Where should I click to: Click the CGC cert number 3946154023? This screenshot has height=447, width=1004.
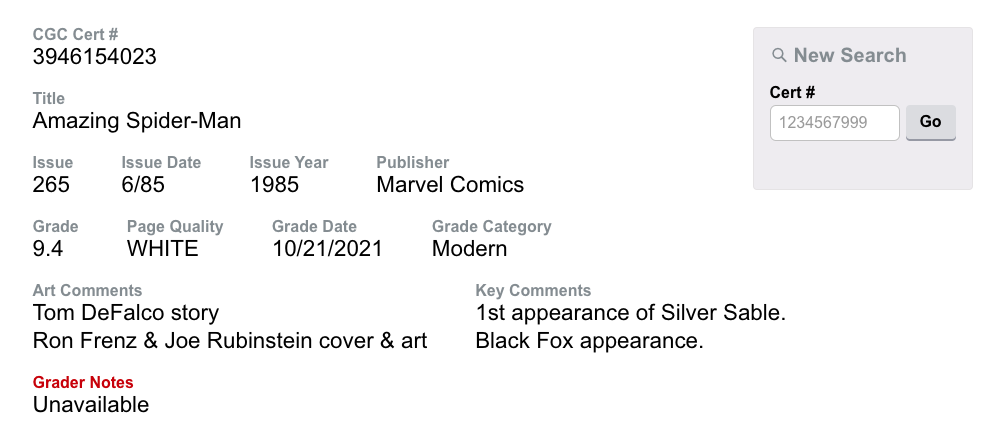coord(95,57)
